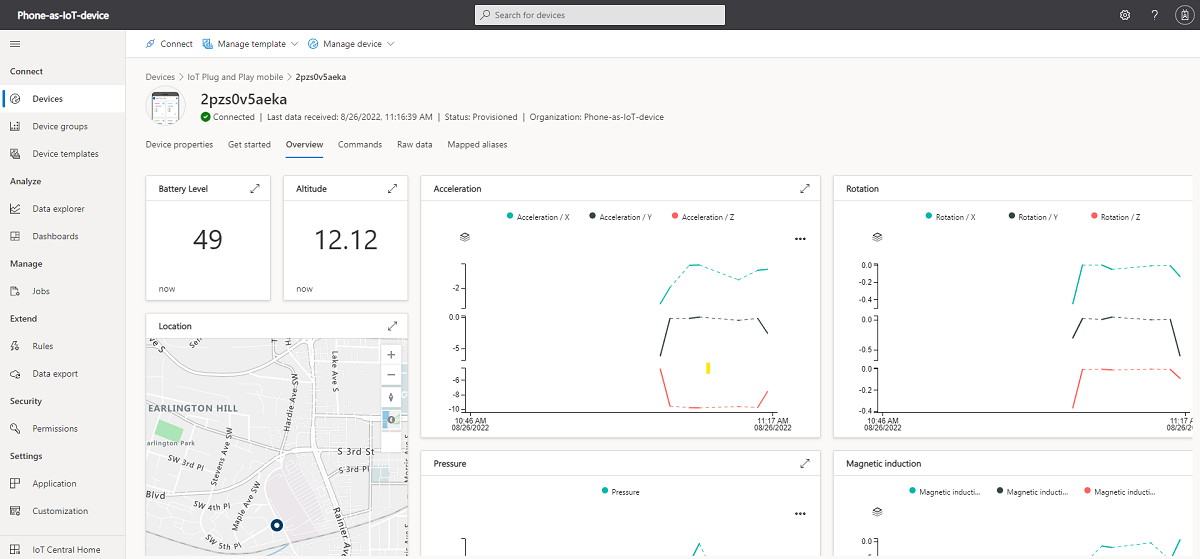Click the Rules sidebar icon
The height and width of the screenshot is (559, 1200).
(15, 346)
